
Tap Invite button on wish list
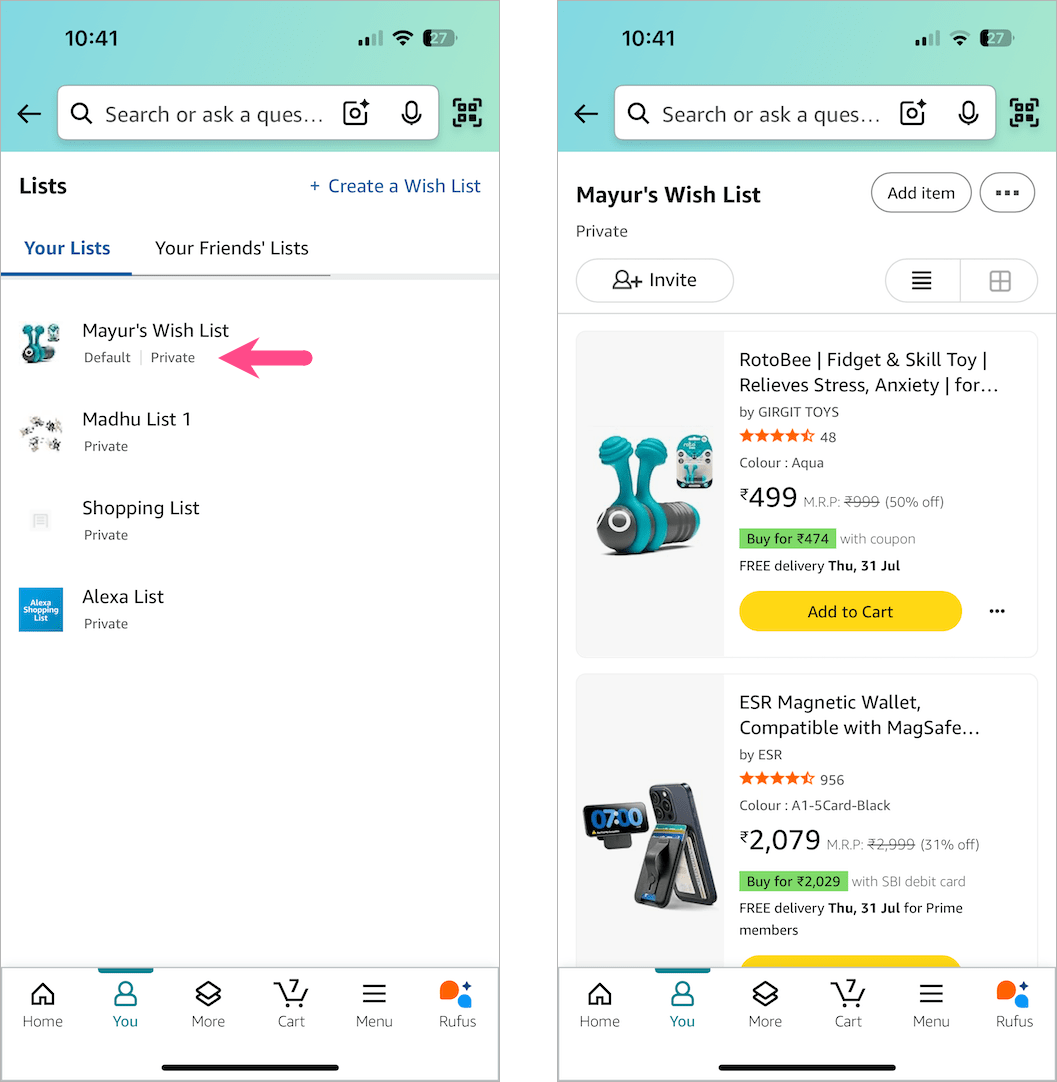655,280
